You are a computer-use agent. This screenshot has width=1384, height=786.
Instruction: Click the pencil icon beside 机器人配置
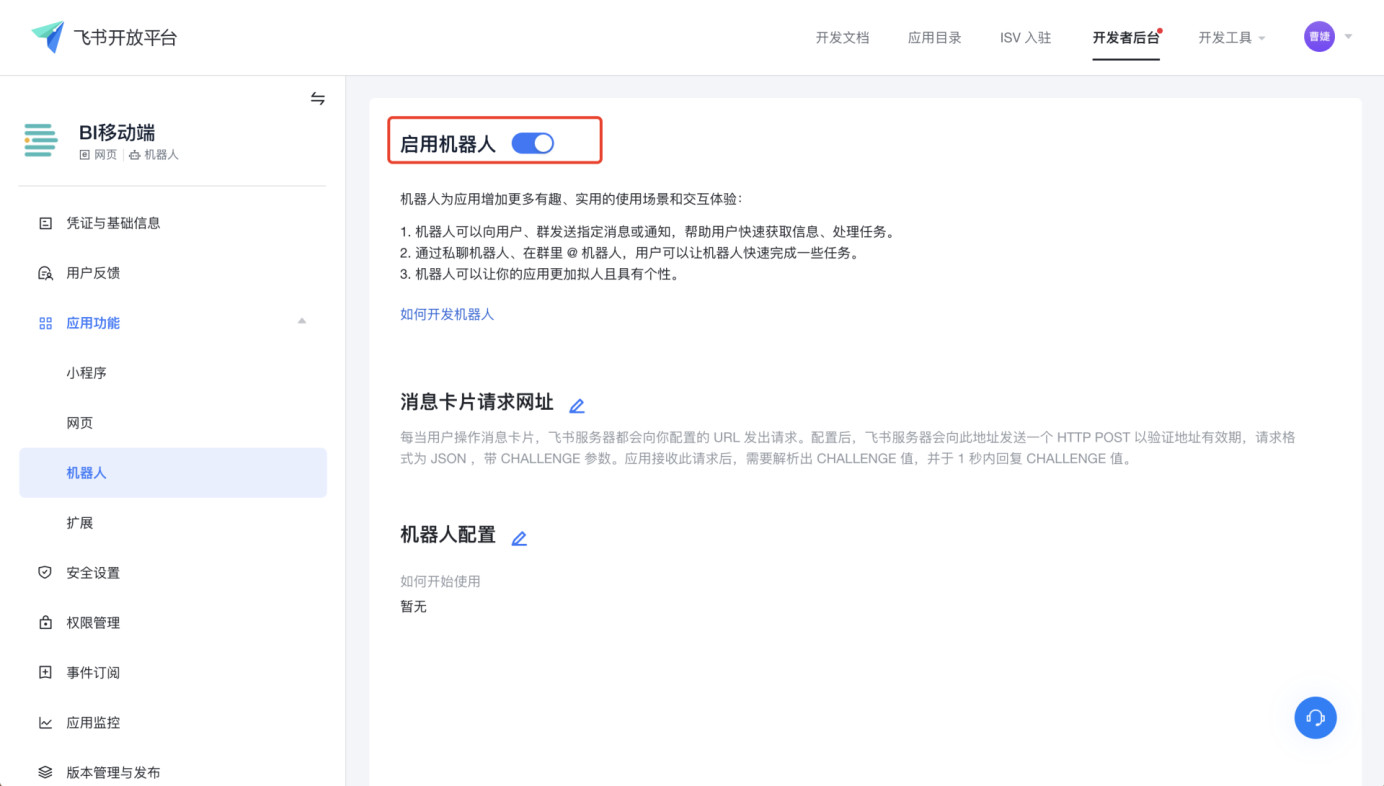click(x=519, y=538)
